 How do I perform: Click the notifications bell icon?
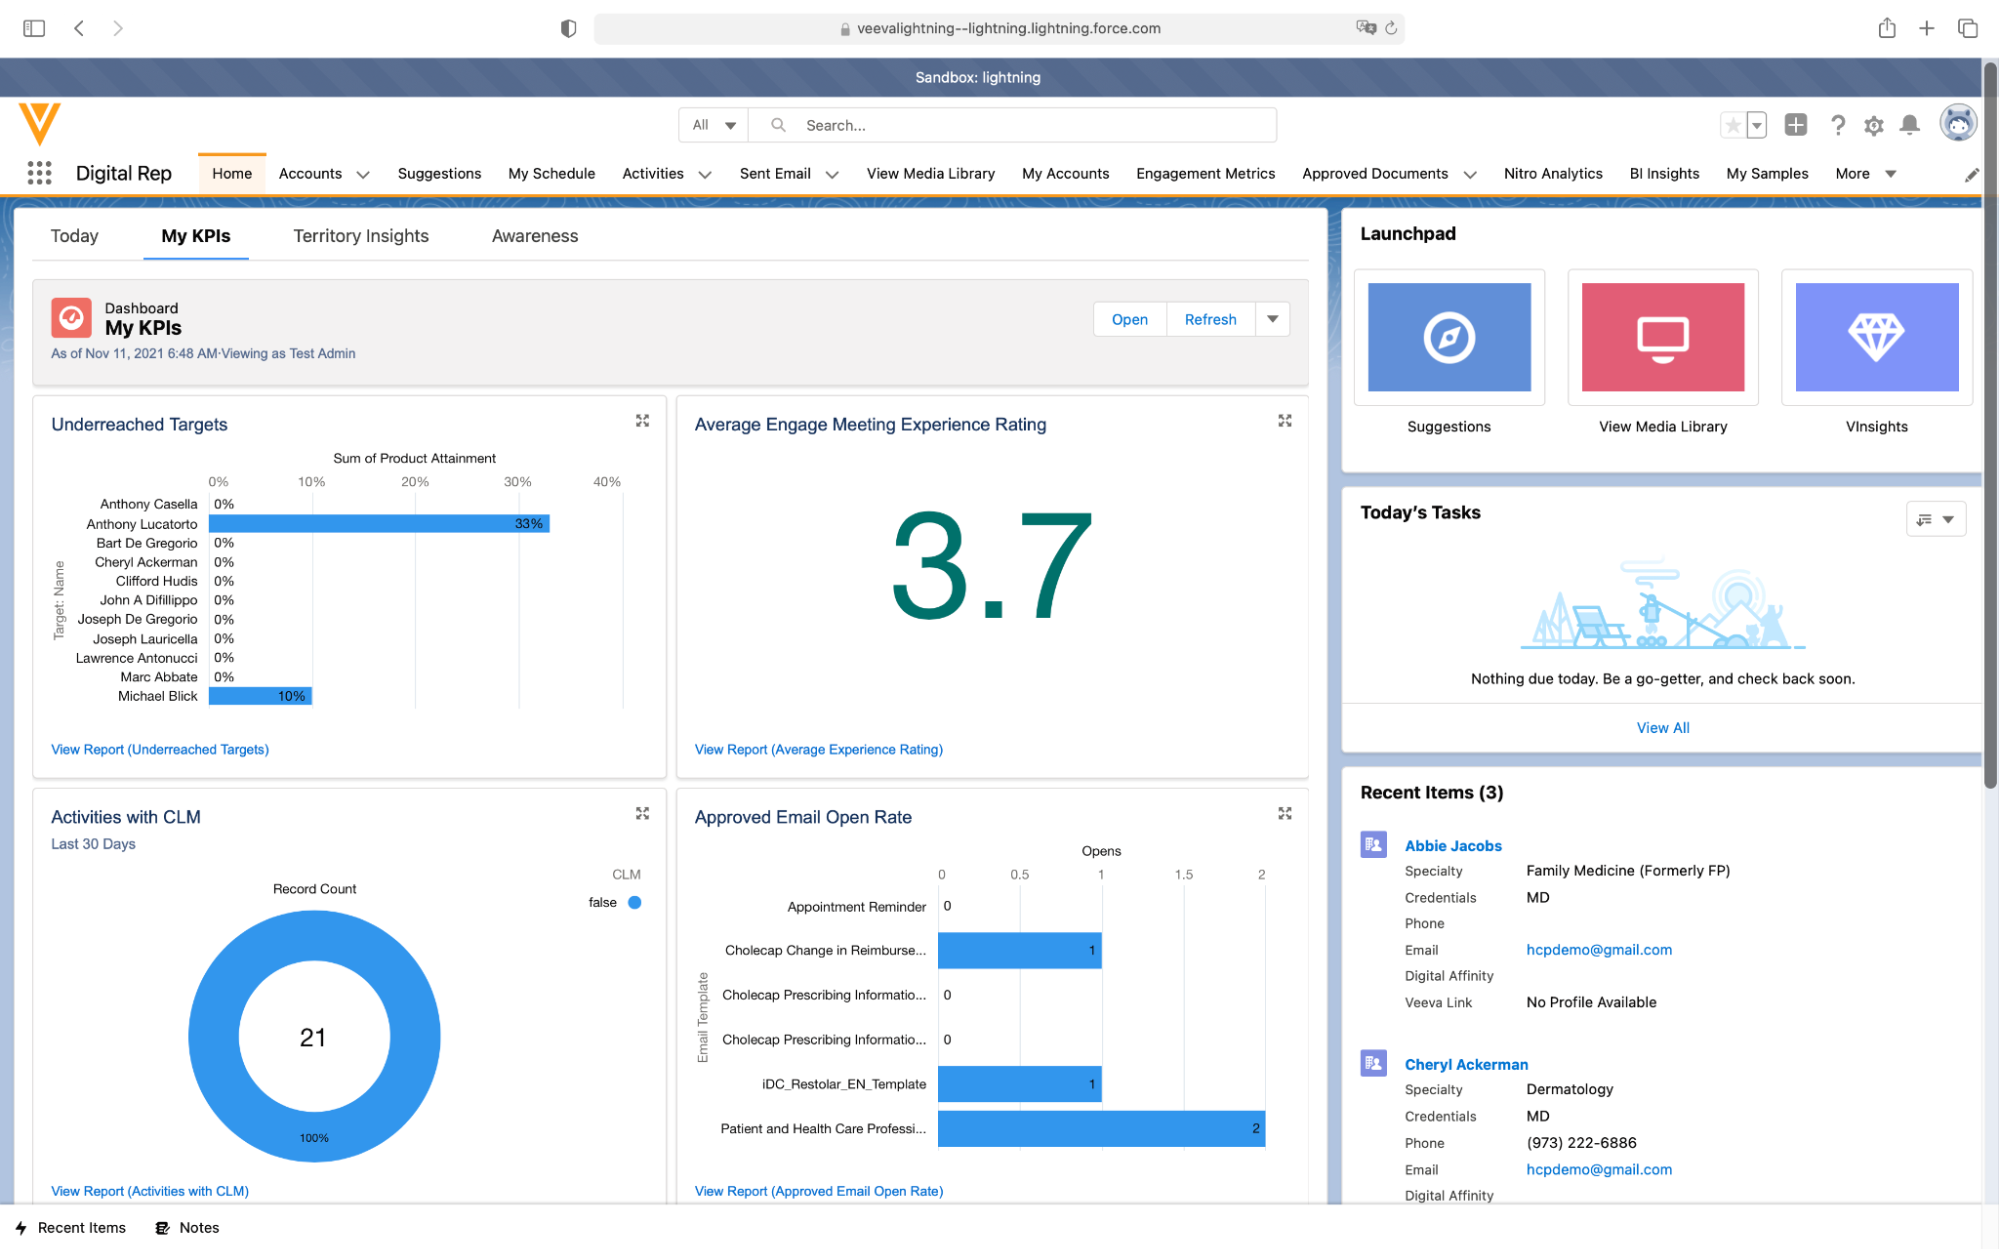[x=1909, y=125]
